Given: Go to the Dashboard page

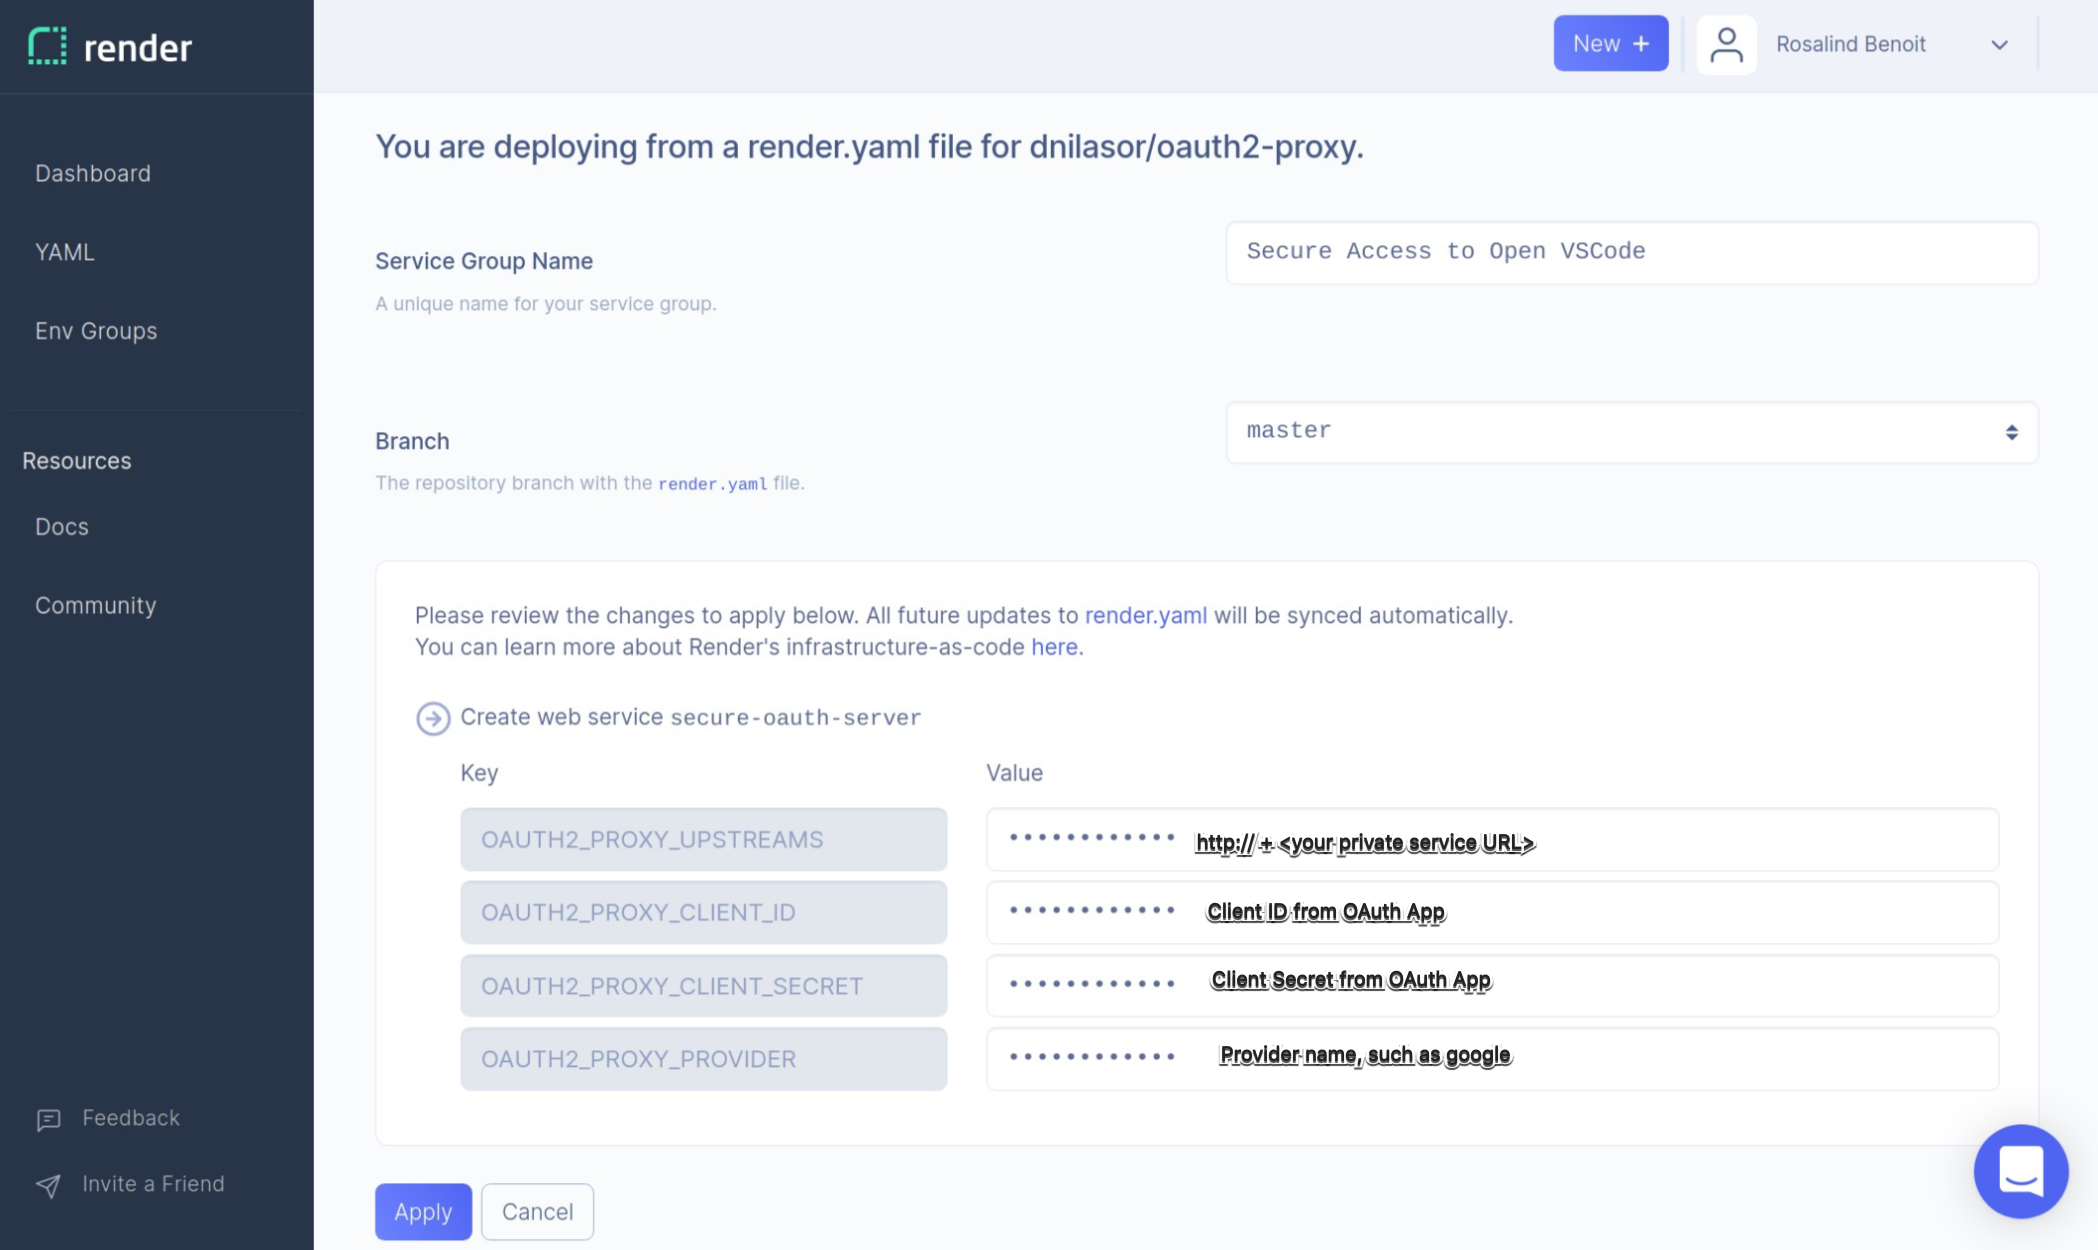Looking at the screenshot, I should (x=92, y=172).
